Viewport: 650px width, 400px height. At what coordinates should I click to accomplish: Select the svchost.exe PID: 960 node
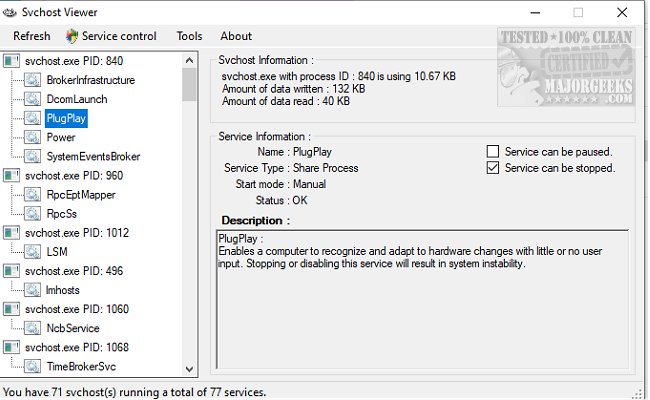tap(76, 175)
